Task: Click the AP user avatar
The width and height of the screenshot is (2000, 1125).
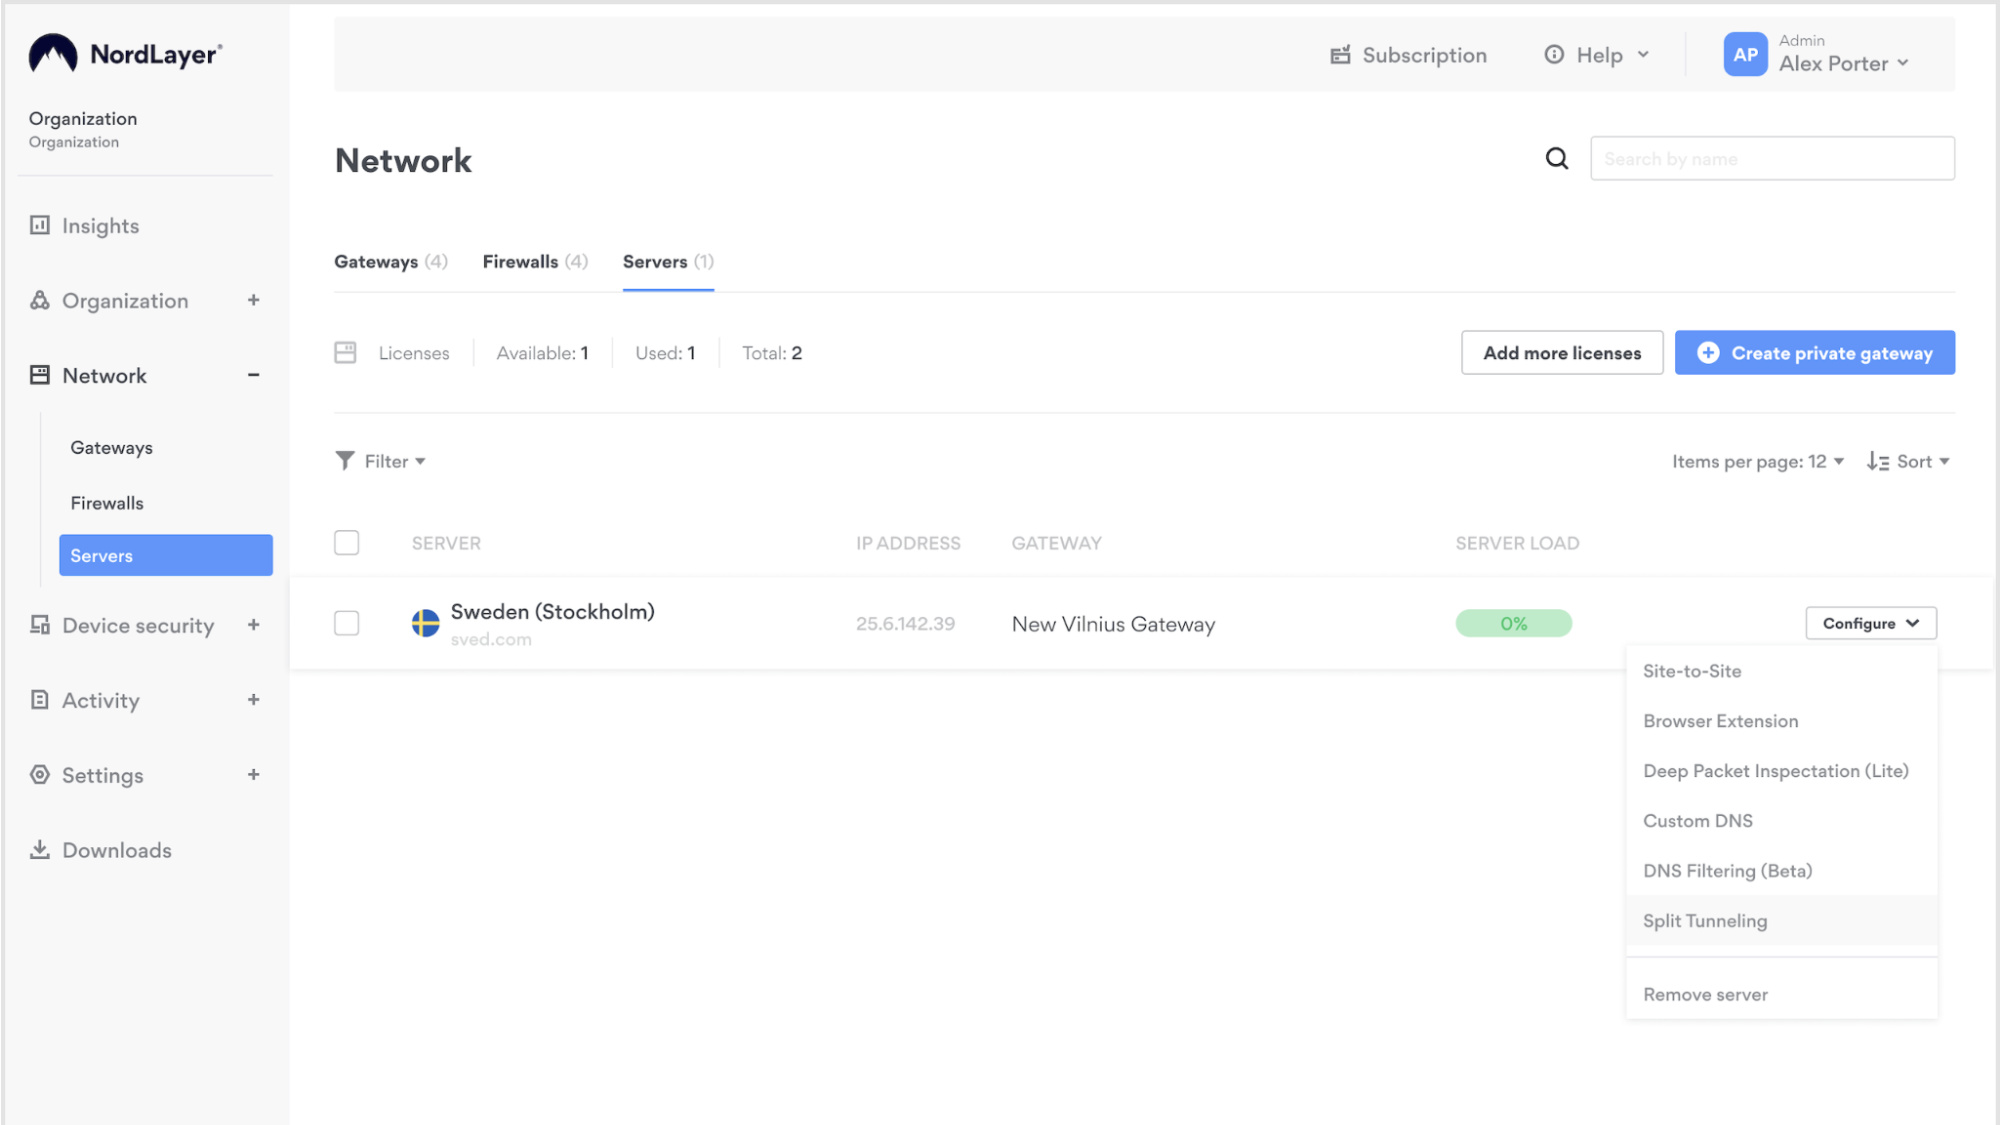Action: click(x=1745, y=55)
